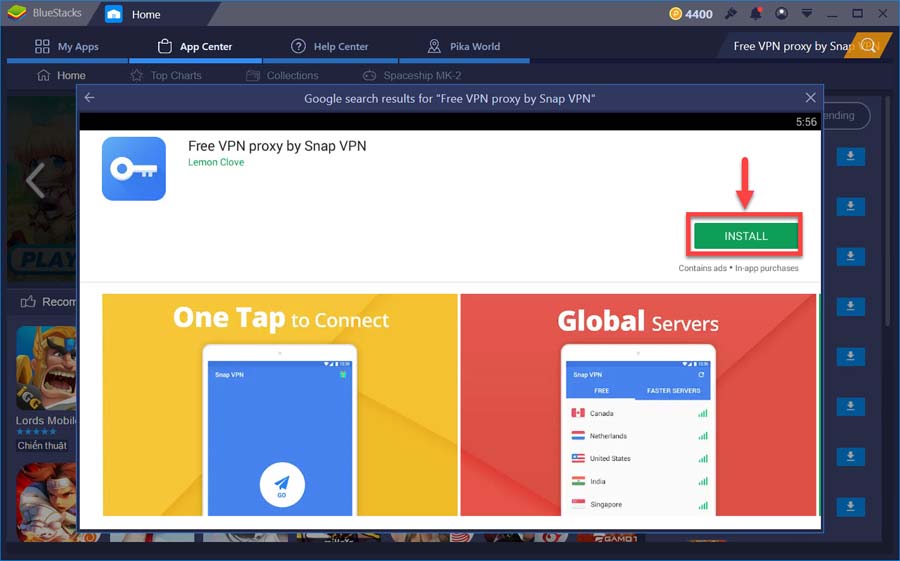Close the Google search results dialog
The image size is (900, 561).
(810, 98)
